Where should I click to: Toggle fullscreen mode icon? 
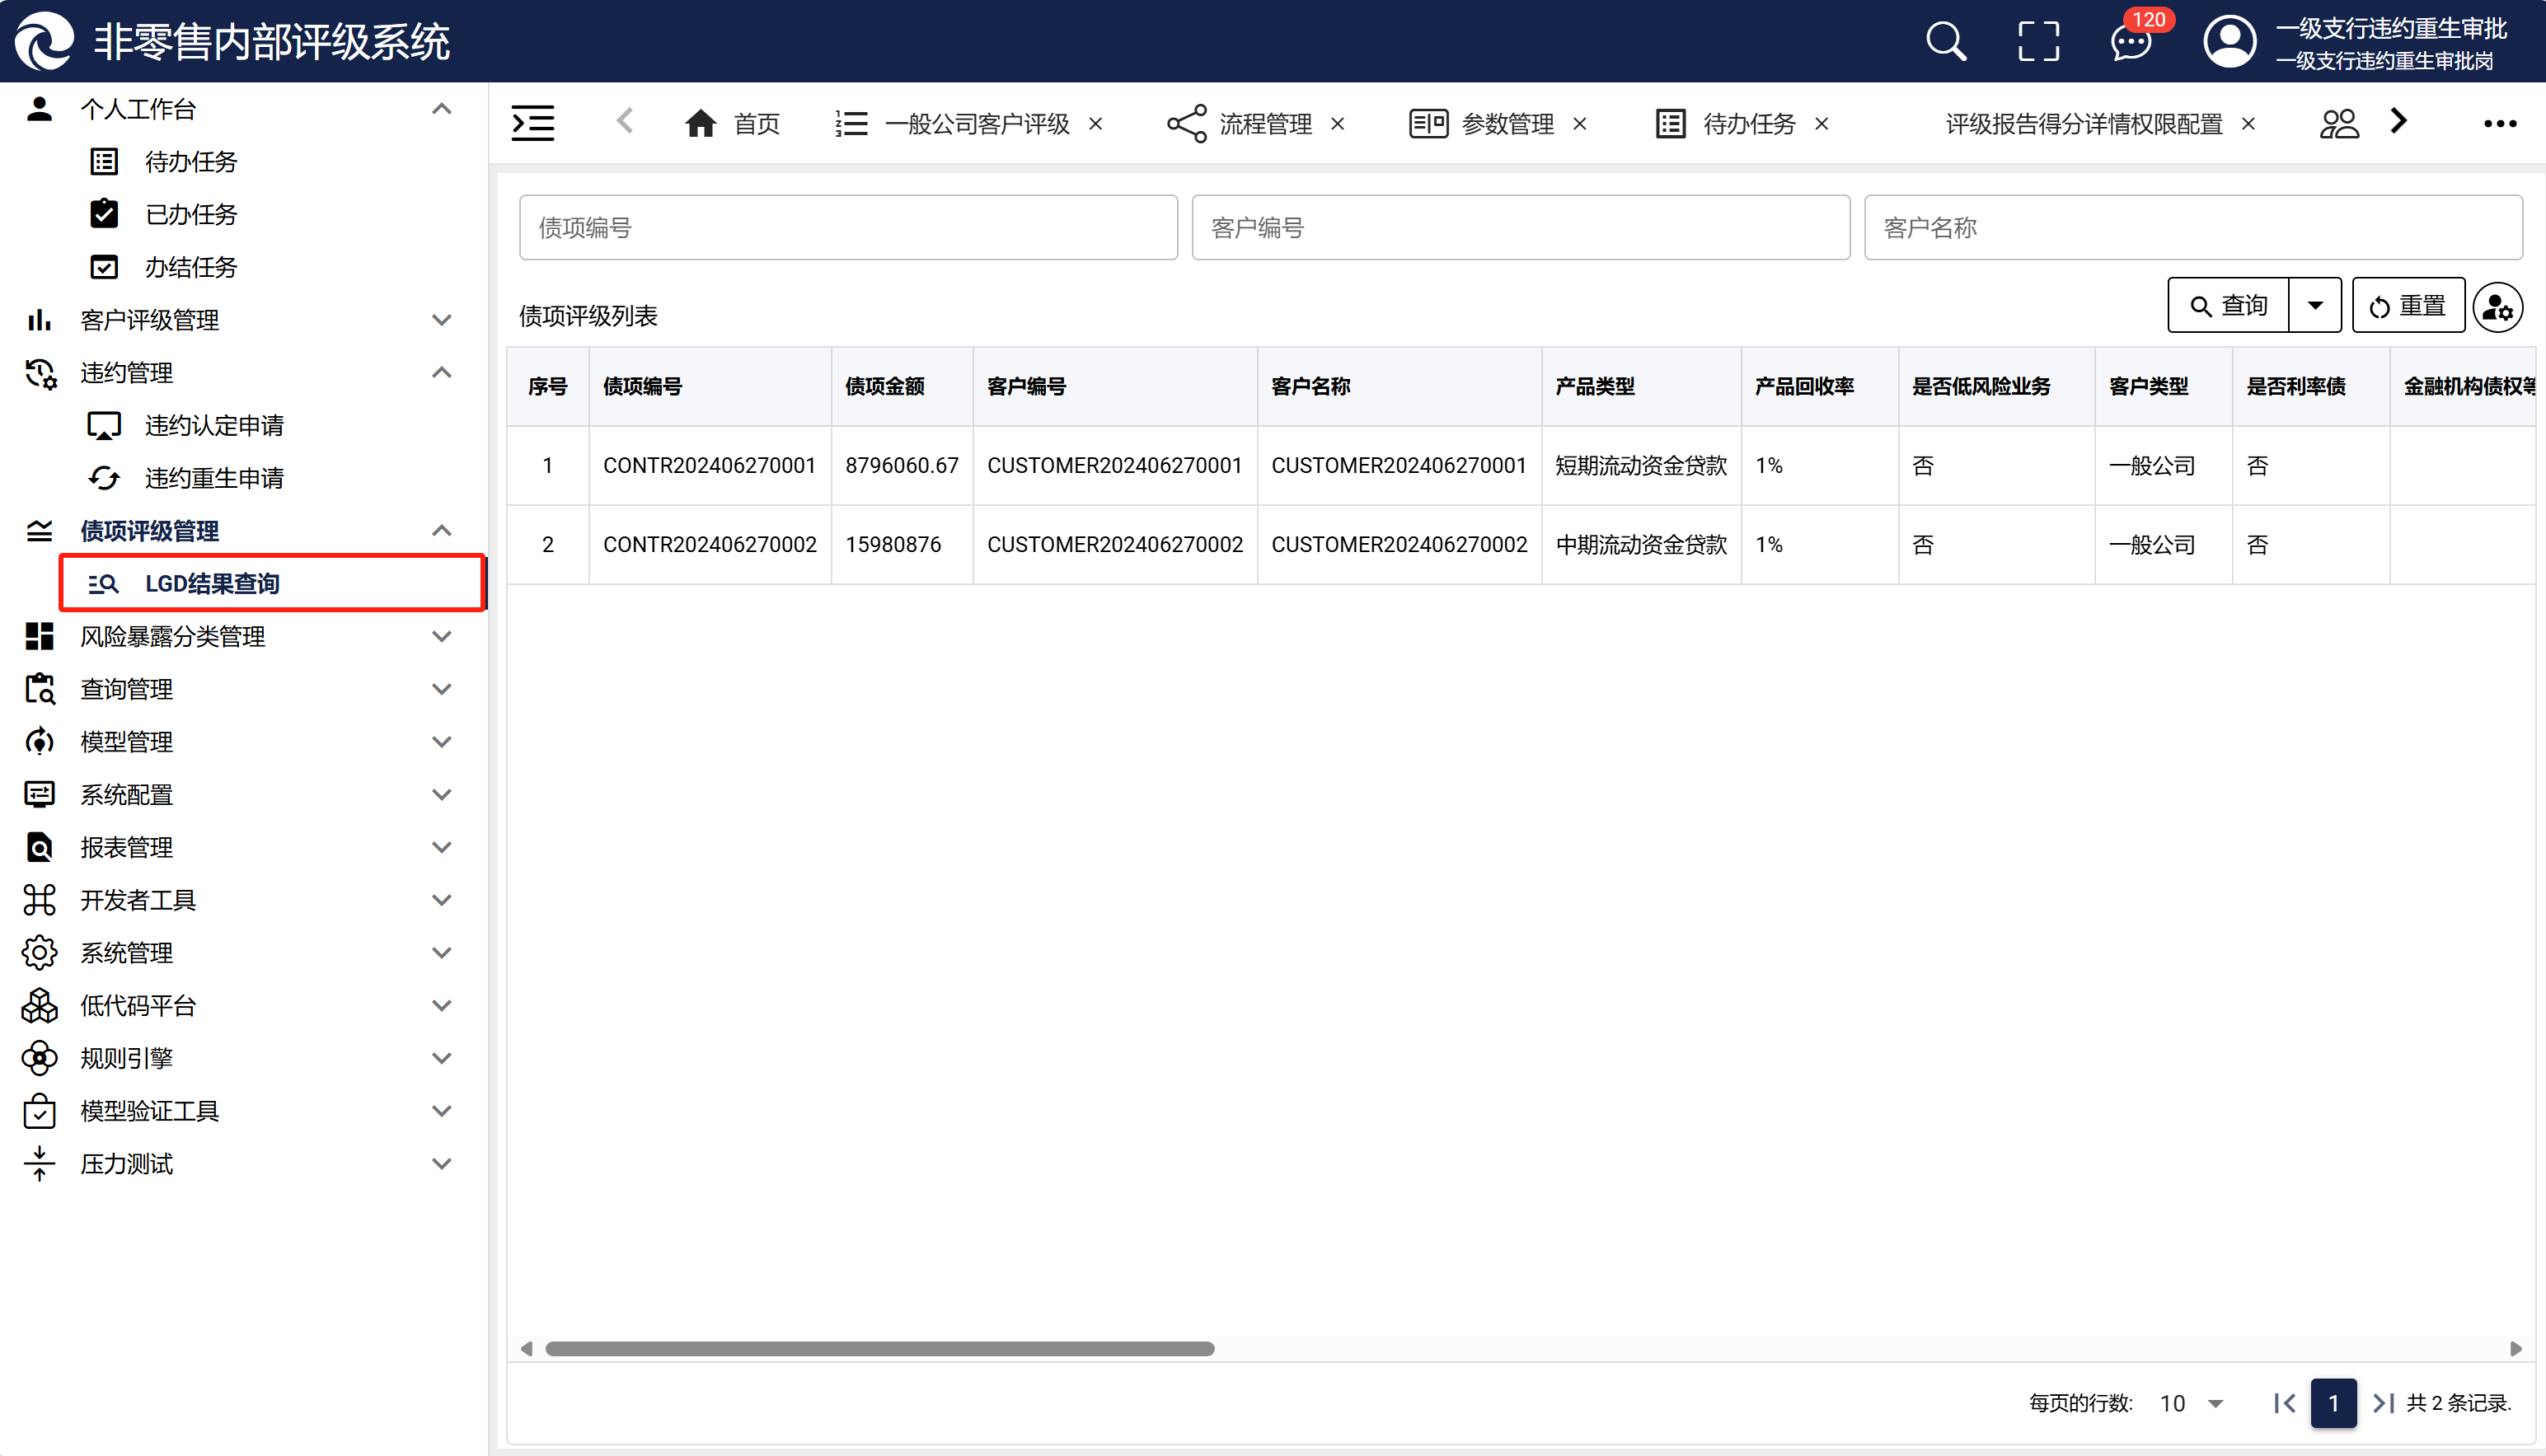pos(2038,42)
